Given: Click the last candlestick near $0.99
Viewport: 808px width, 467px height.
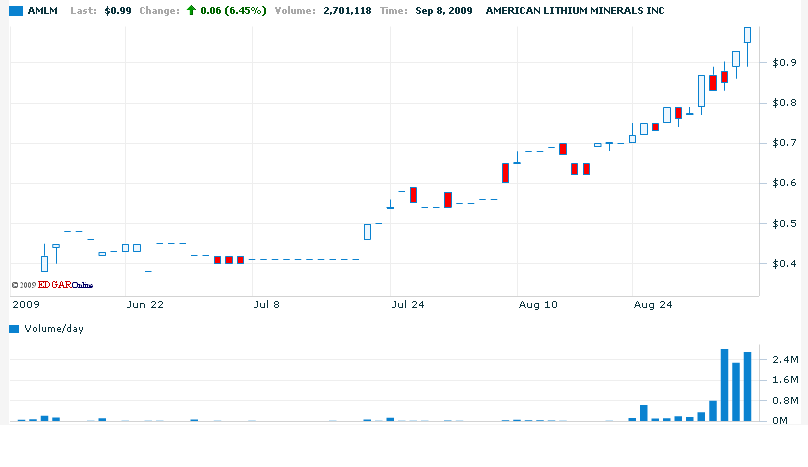Looking at the screenshot, I should [x=747, y=46].
